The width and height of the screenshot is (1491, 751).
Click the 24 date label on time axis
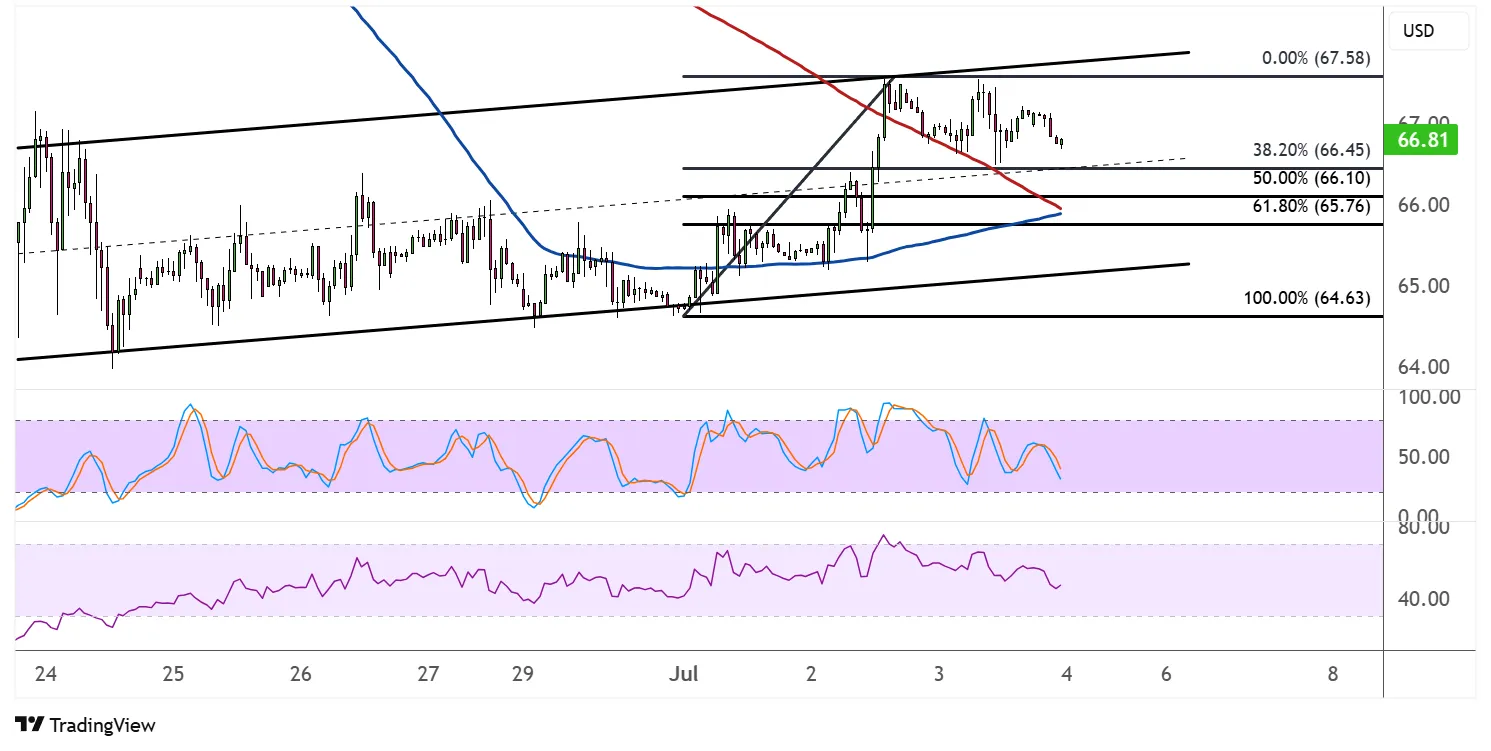(45, 674)
